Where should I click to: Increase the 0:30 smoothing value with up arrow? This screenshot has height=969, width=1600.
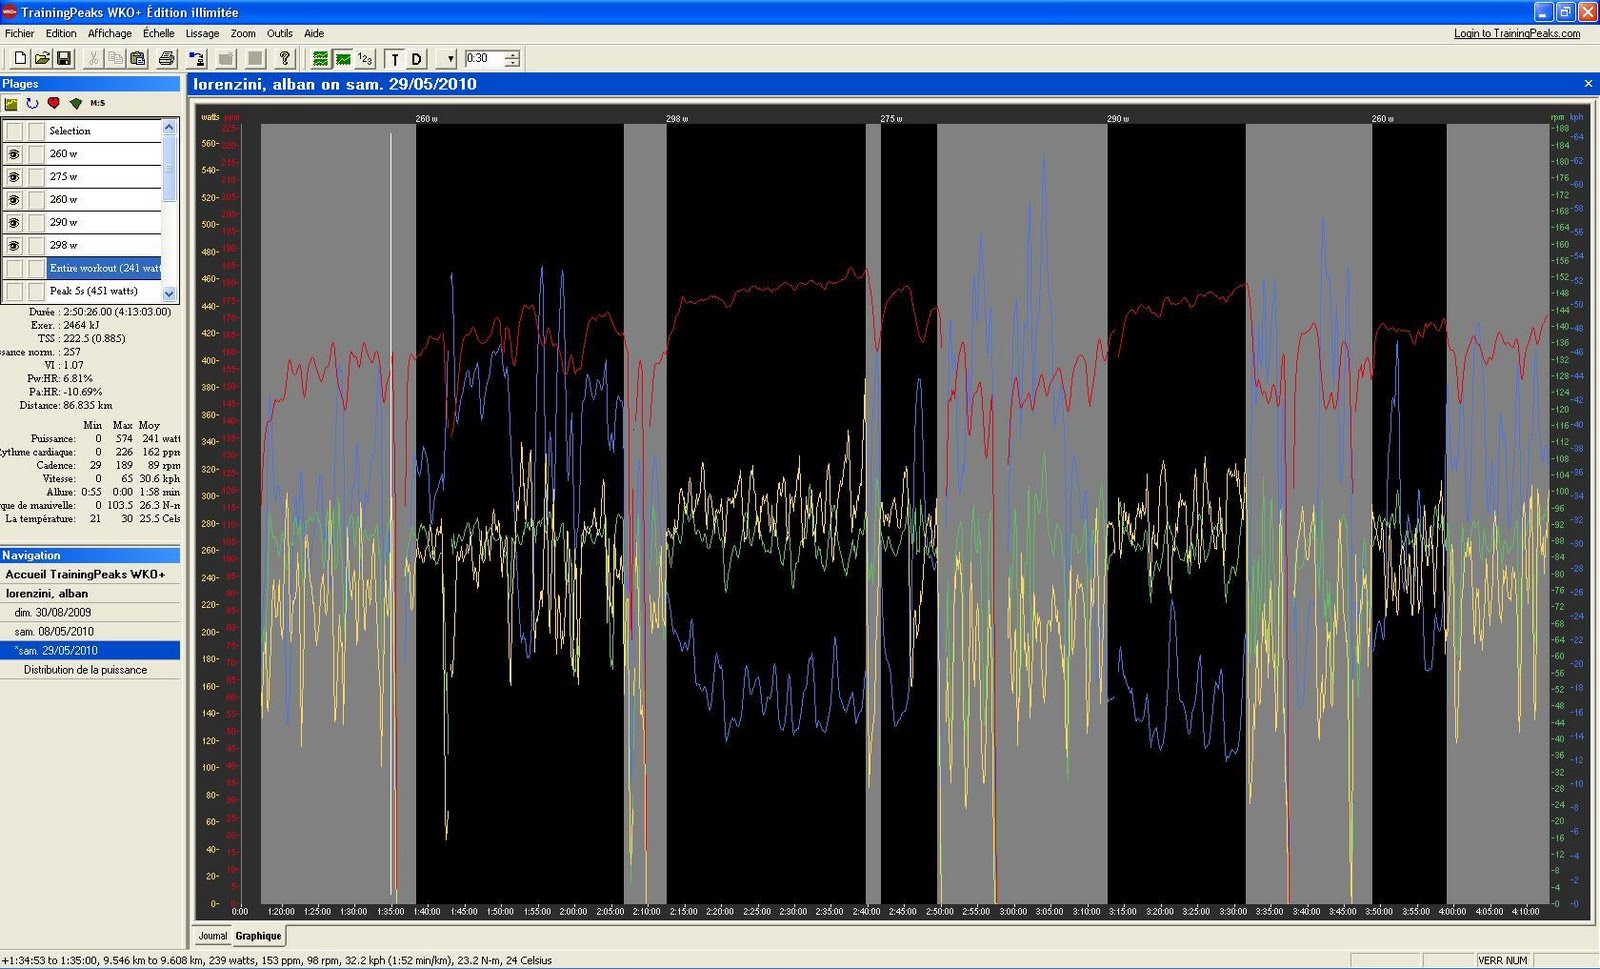coord(512,54)
